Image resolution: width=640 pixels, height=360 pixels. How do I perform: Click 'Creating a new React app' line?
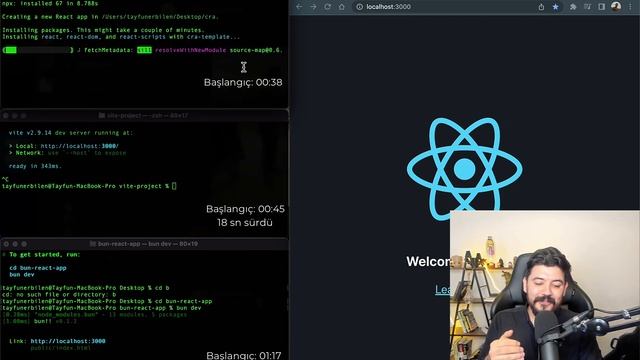110,17
